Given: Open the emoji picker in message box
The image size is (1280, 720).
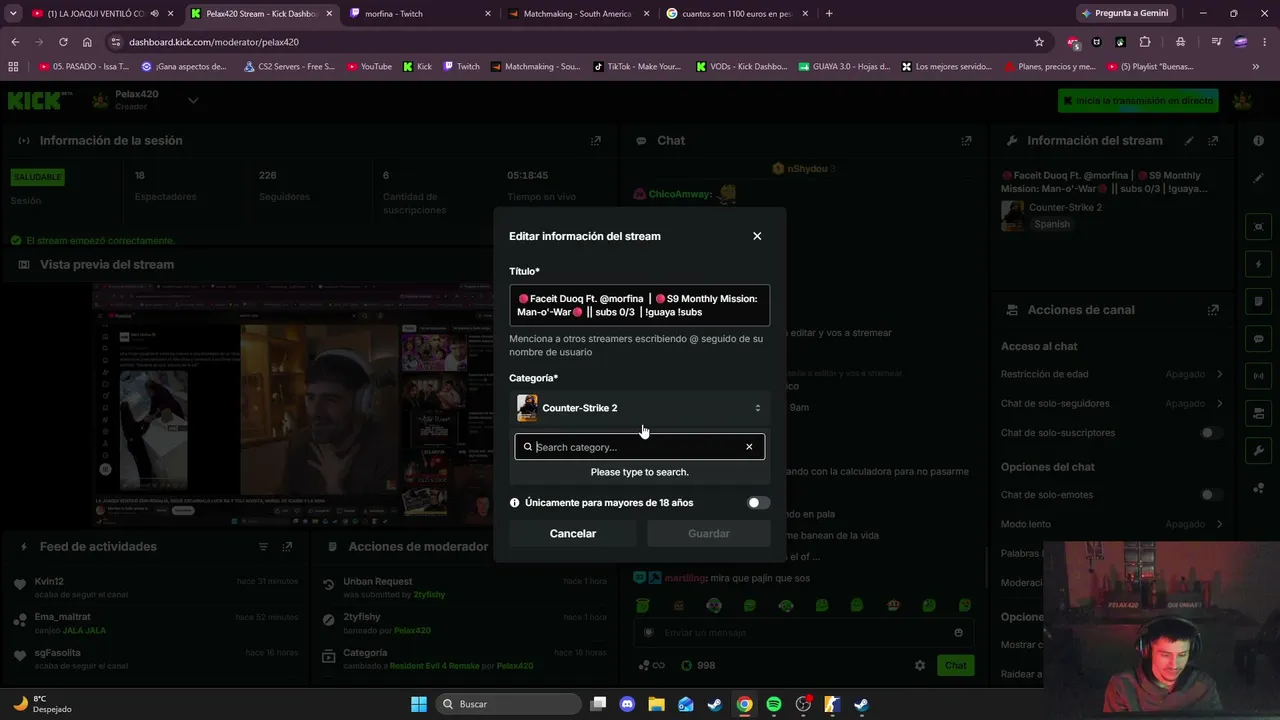Looking at the screenshot, I should click(958, 633).
